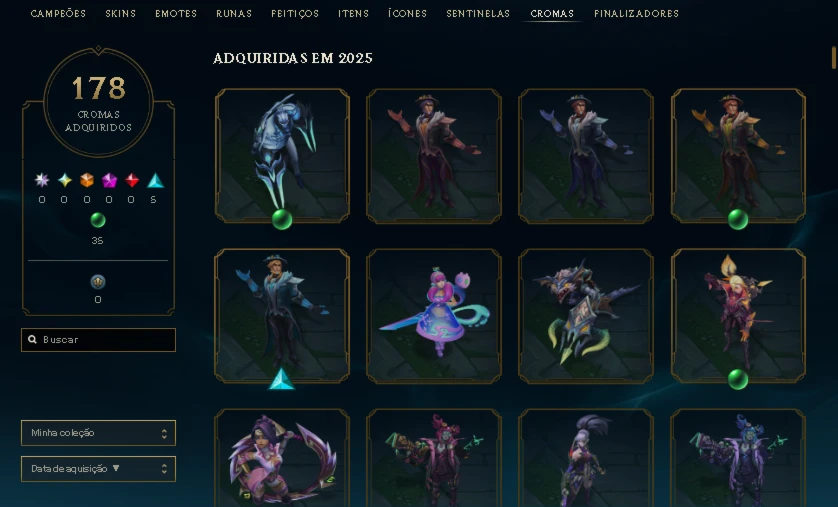838x507 pixels.
Task: Click the magenta pentagon gem icon
Action: click(x=109, y=180)
